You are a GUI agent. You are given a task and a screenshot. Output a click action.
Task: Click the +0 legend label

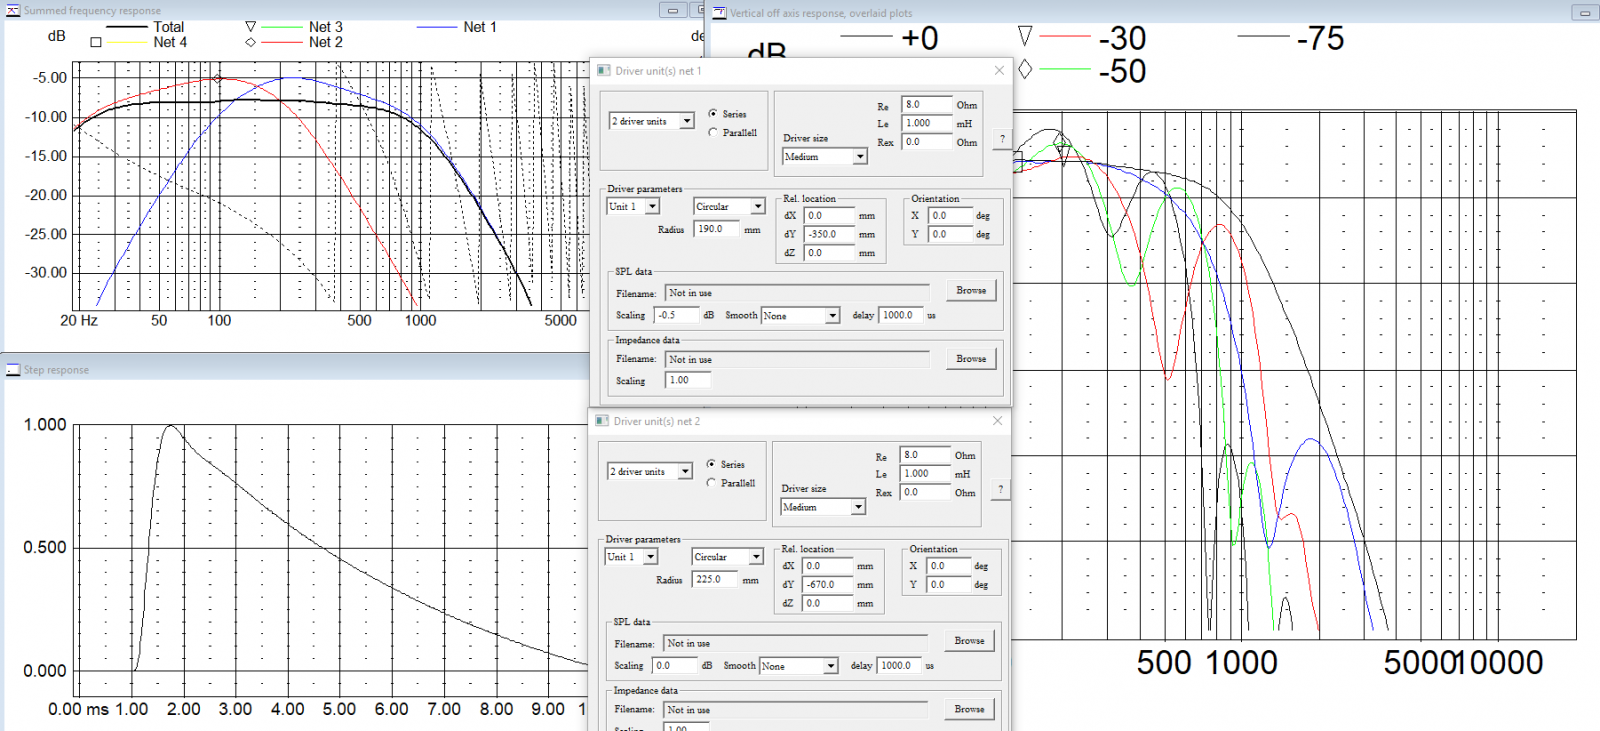[919, 38]
